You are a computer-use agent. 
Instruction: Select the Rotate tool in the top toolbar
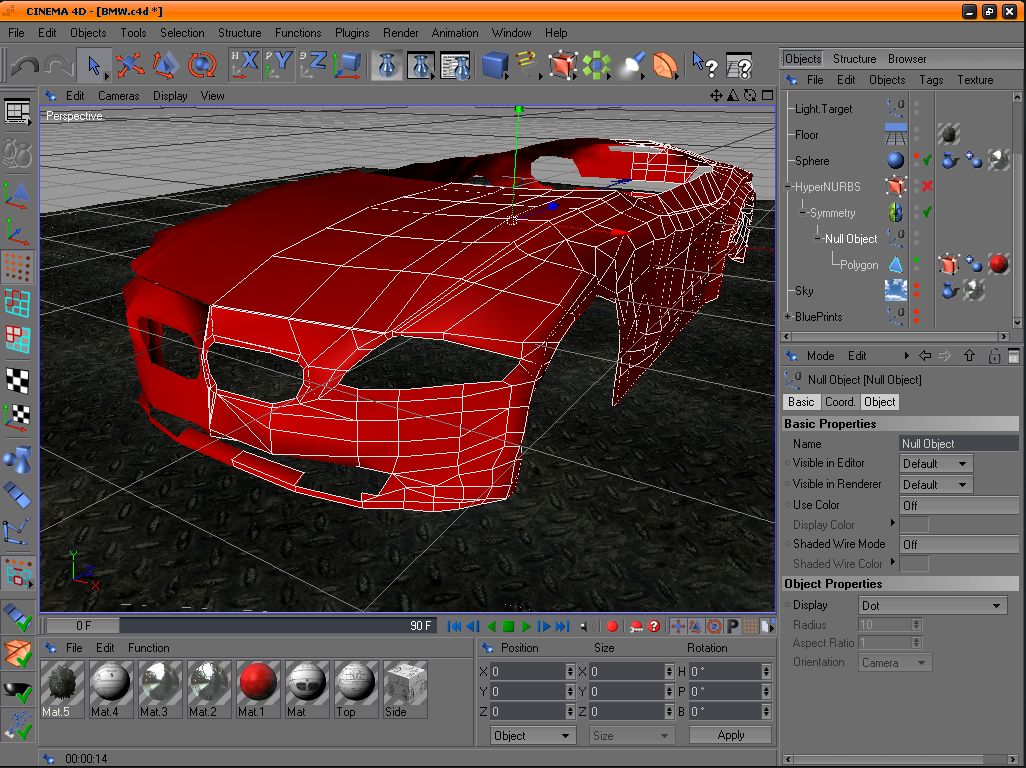point(203,66)
